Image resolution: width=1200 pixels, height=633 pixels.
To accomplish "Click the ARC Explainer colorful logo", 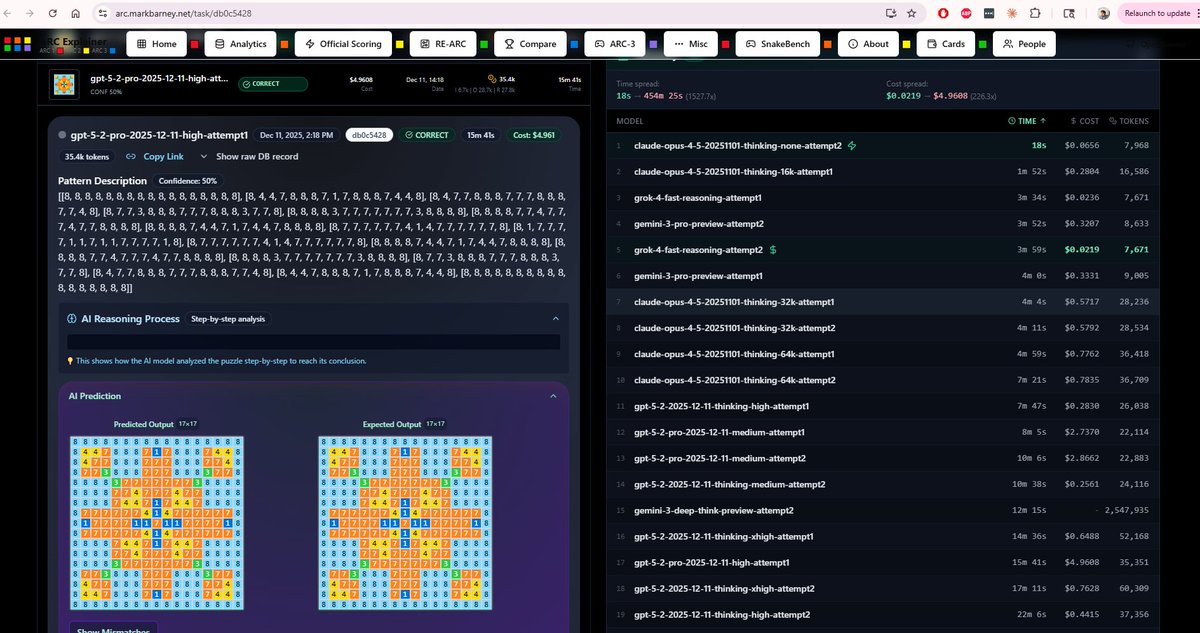I will [x=20, y=44].
